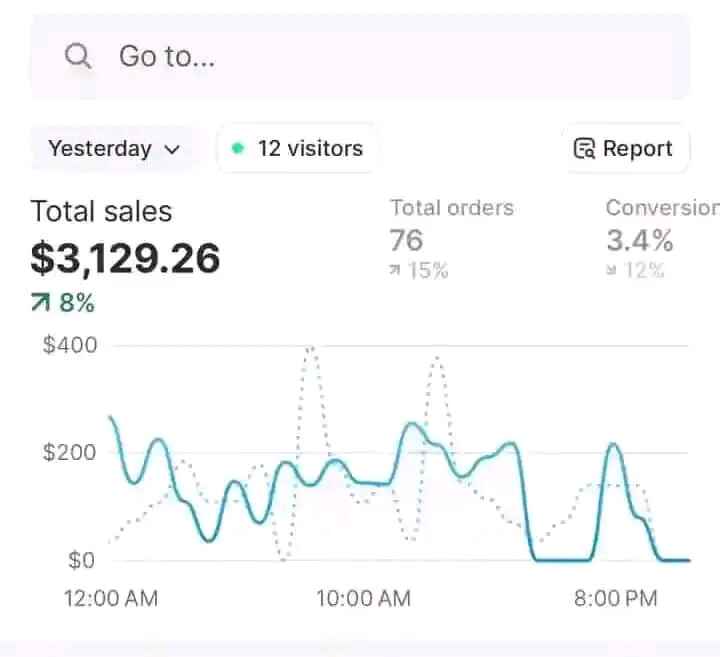Click the 76 total orders value
720x657 pixels.
[406, 240]
